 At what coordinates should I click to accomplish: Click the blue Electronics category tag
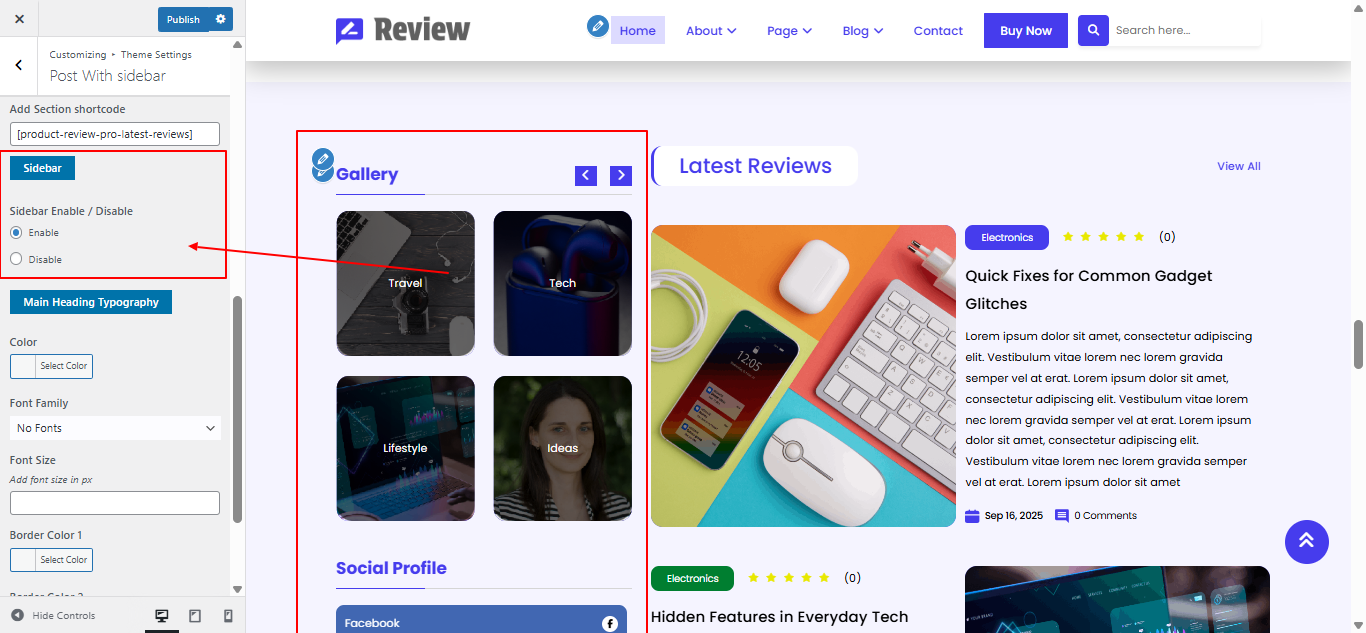pyautogui.click(x=1007, y=238)
